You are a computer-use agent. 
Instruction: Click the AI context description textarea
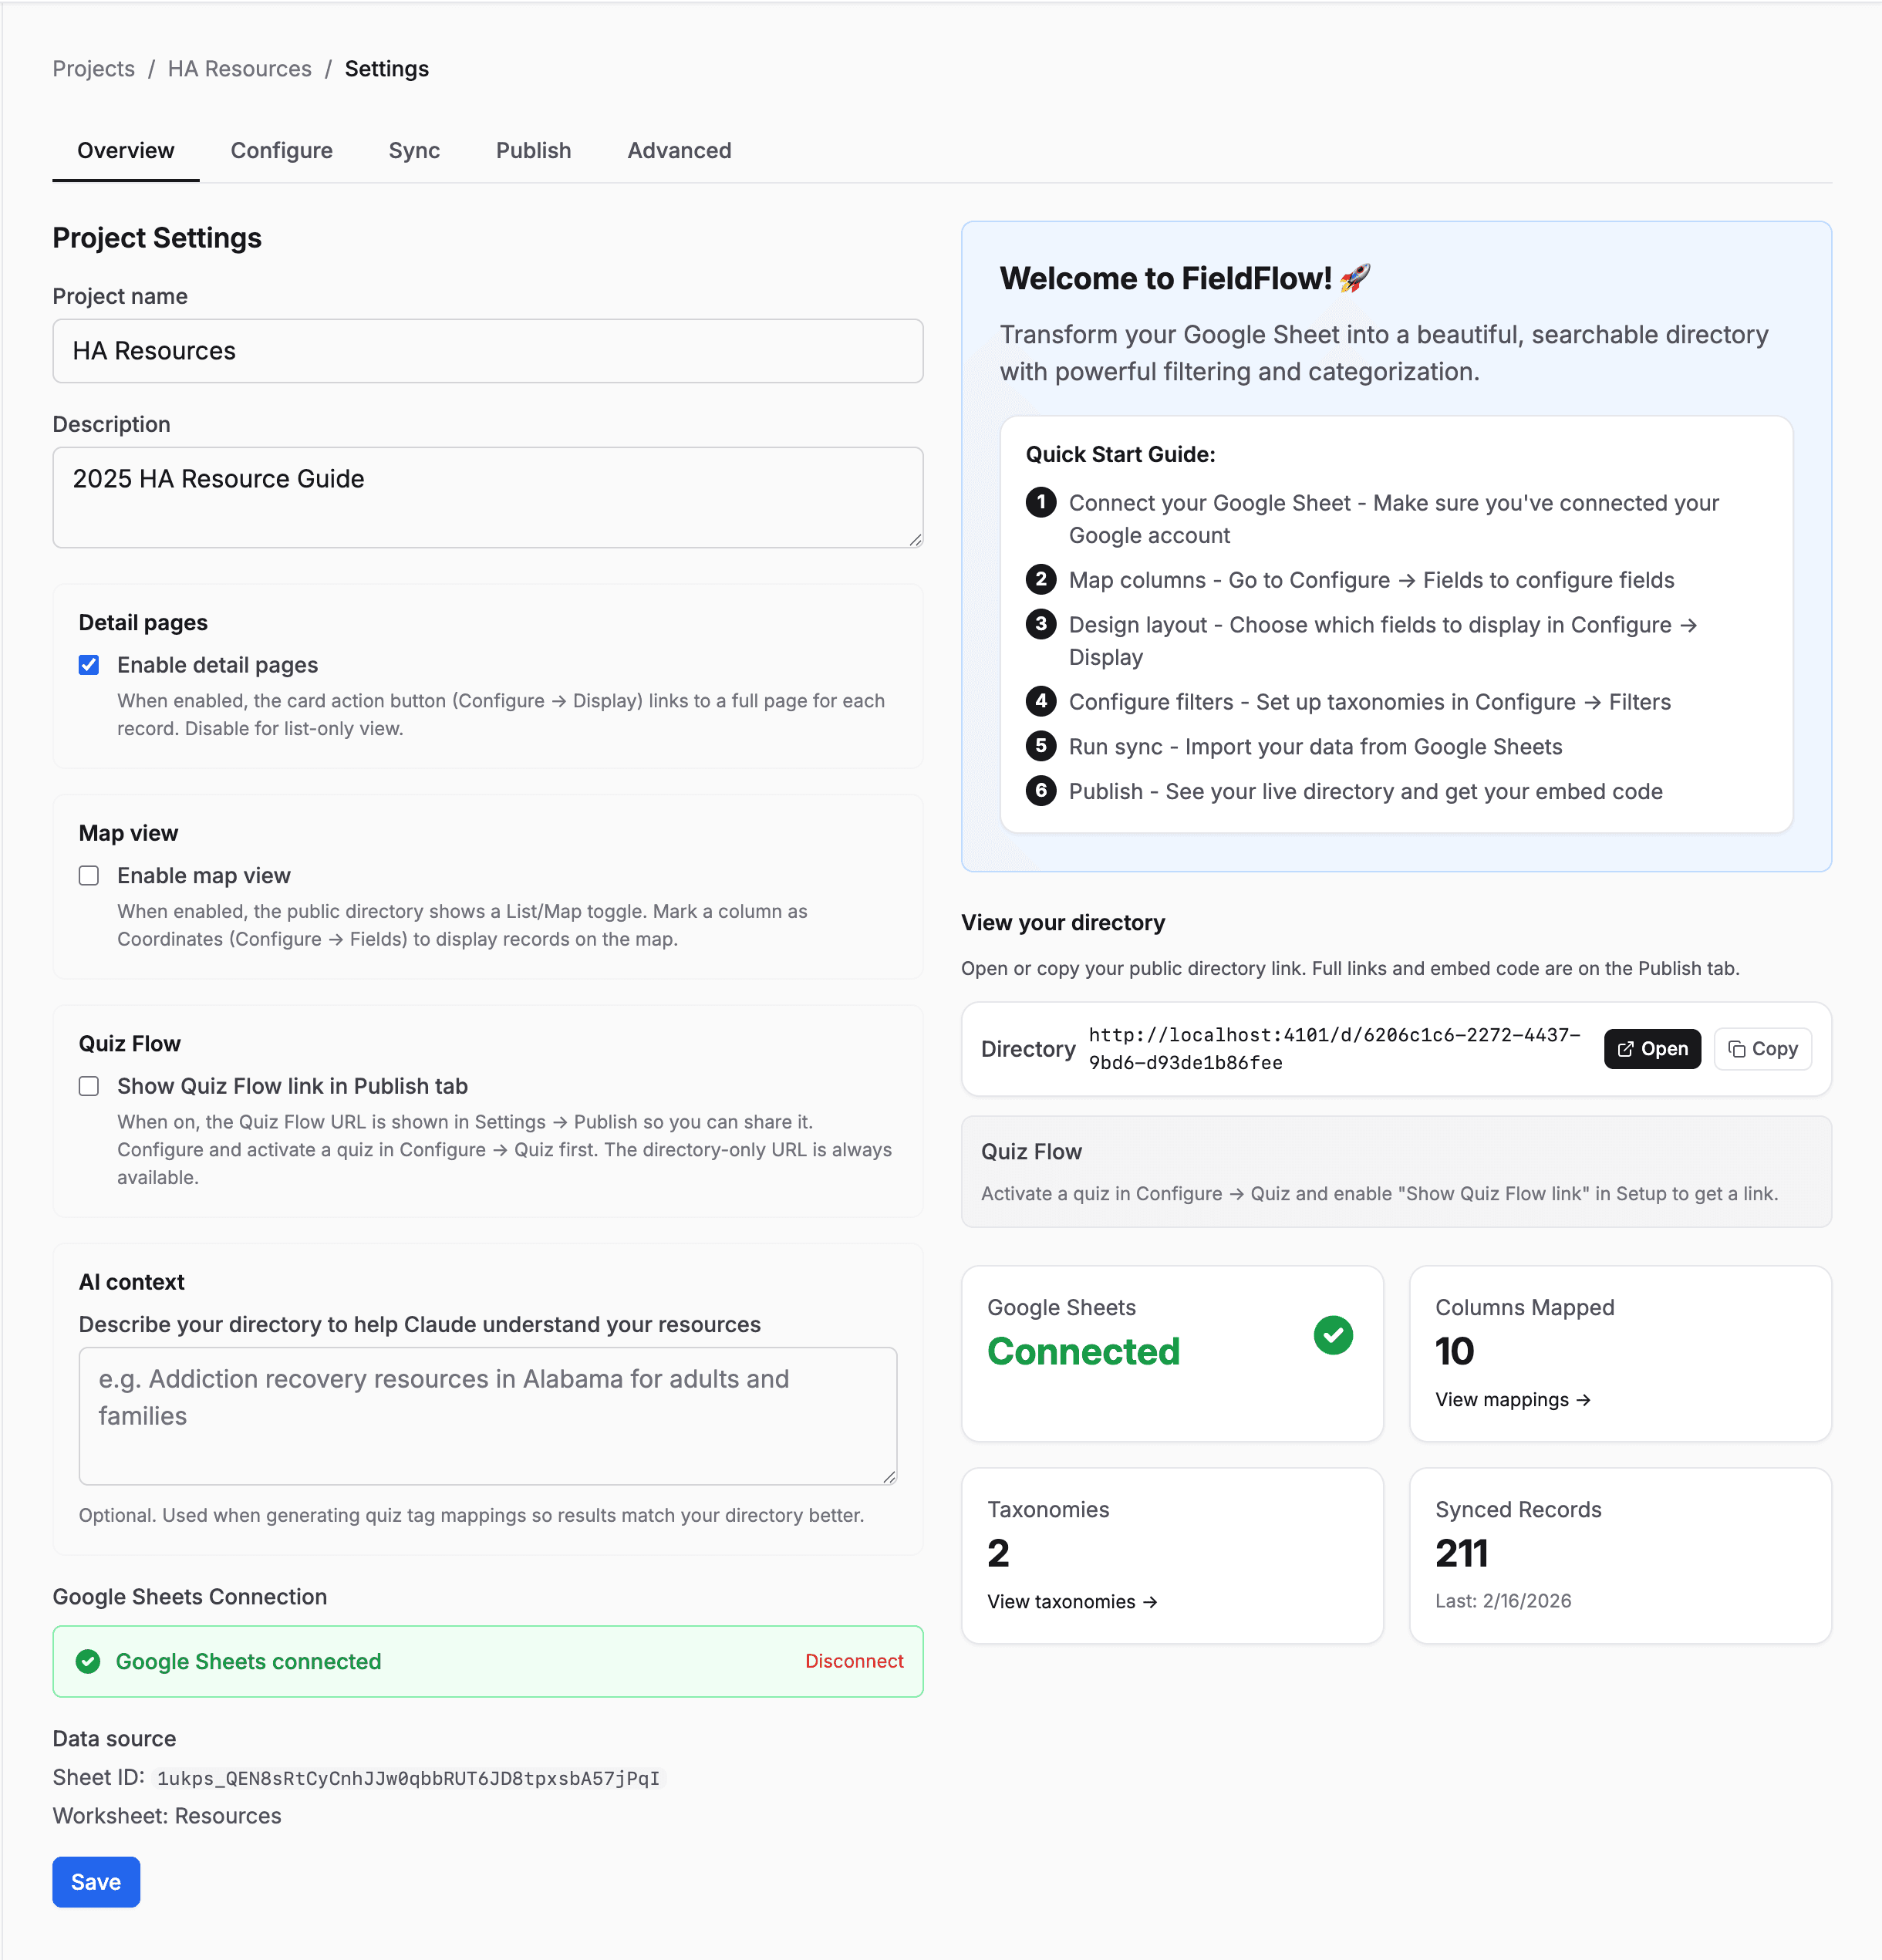coord(487,1416)
